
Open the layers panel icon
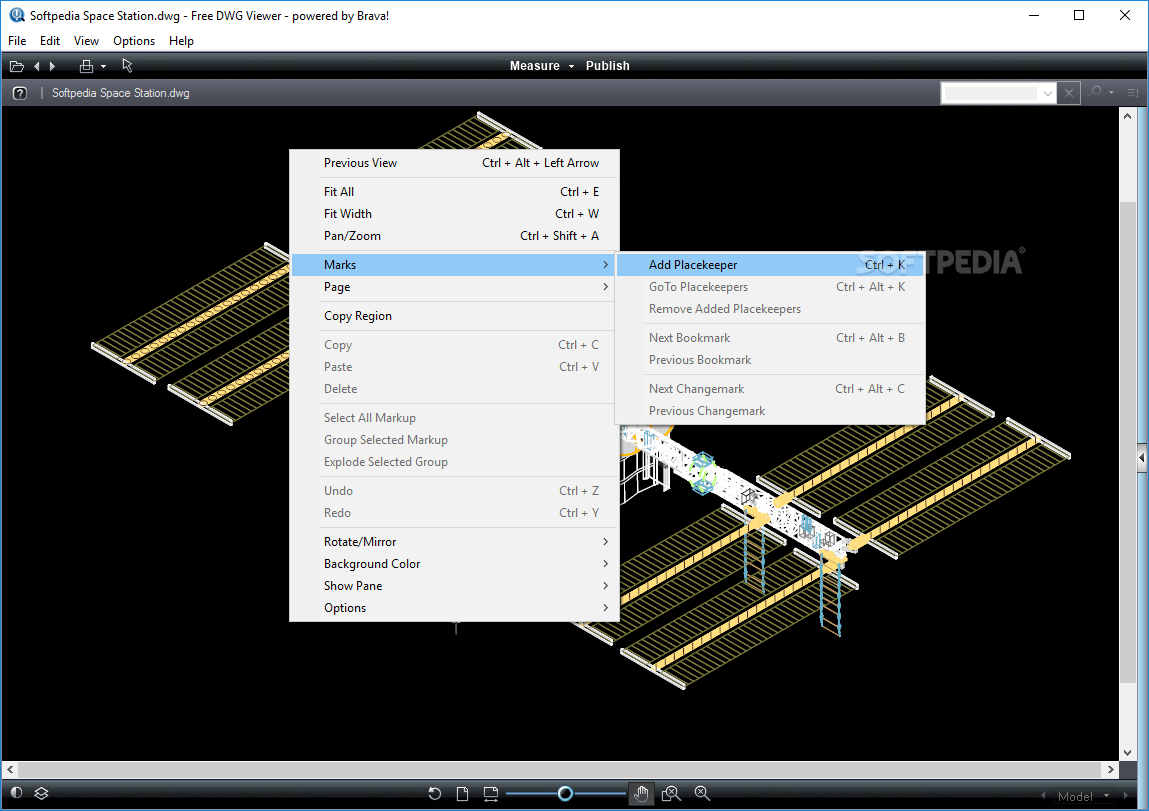tap(41, 793)
